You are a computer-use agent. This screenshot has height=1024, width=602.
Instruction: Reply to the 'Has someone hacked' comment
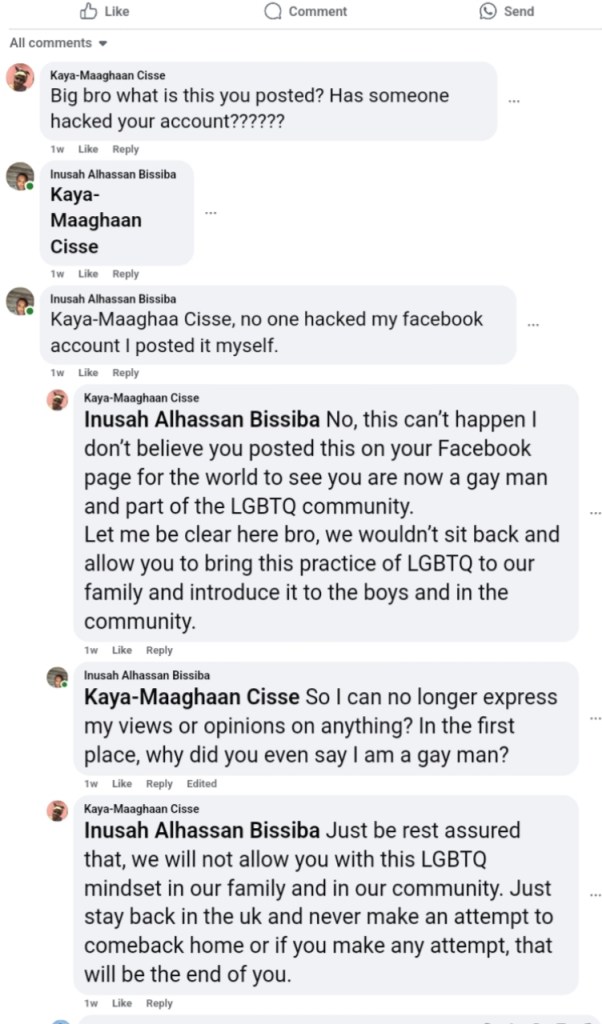pos(126,149)
